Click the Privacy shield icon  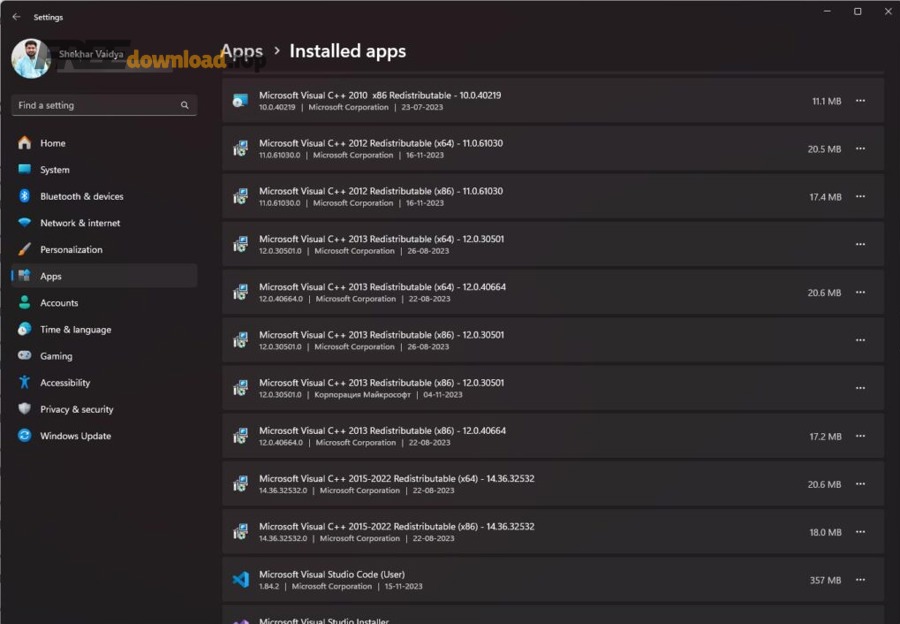pyautogui.click(x=24, y=409)
